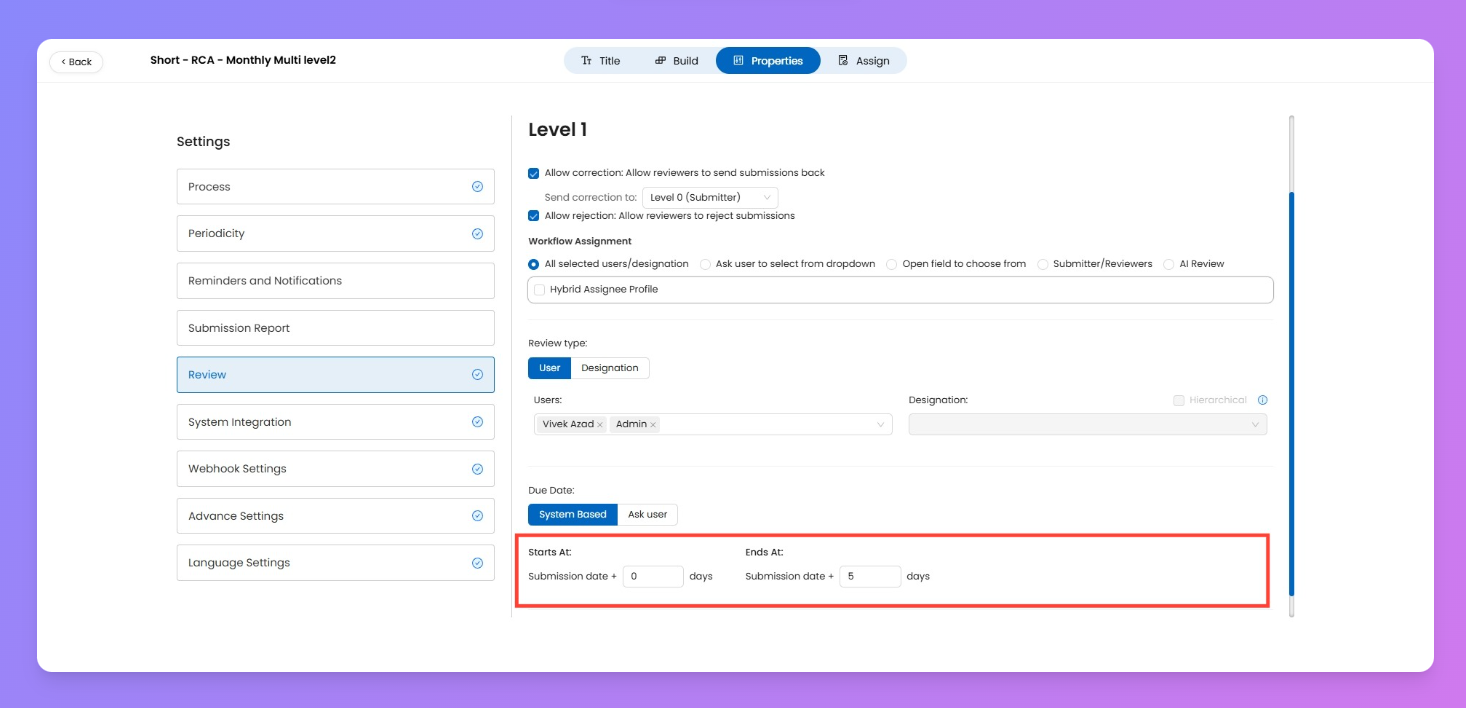Click the checkmark icon in Review row
This screenshot has height=708, width=1466.
[477, 375]
